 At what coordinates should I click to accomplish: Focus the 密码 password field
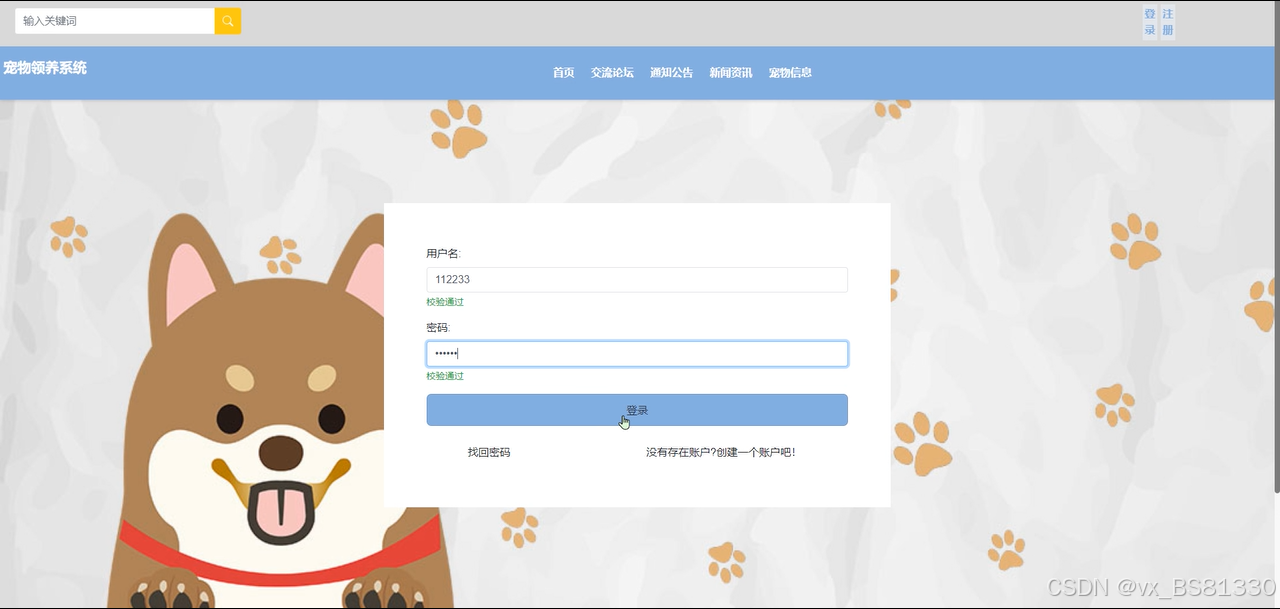point(637,354)
